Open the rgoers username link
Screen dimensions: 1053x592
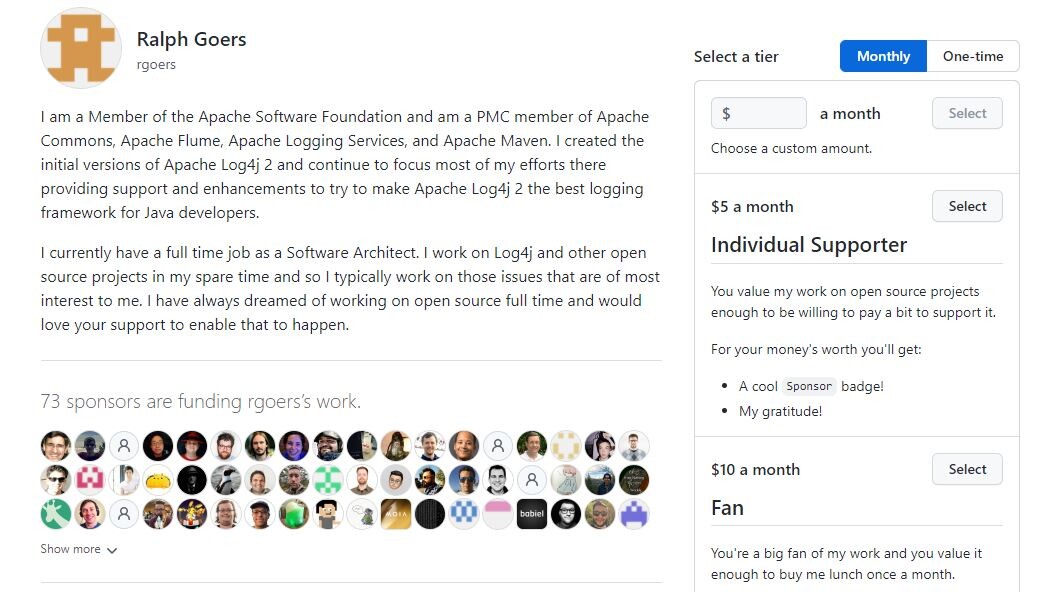point(156,65)
